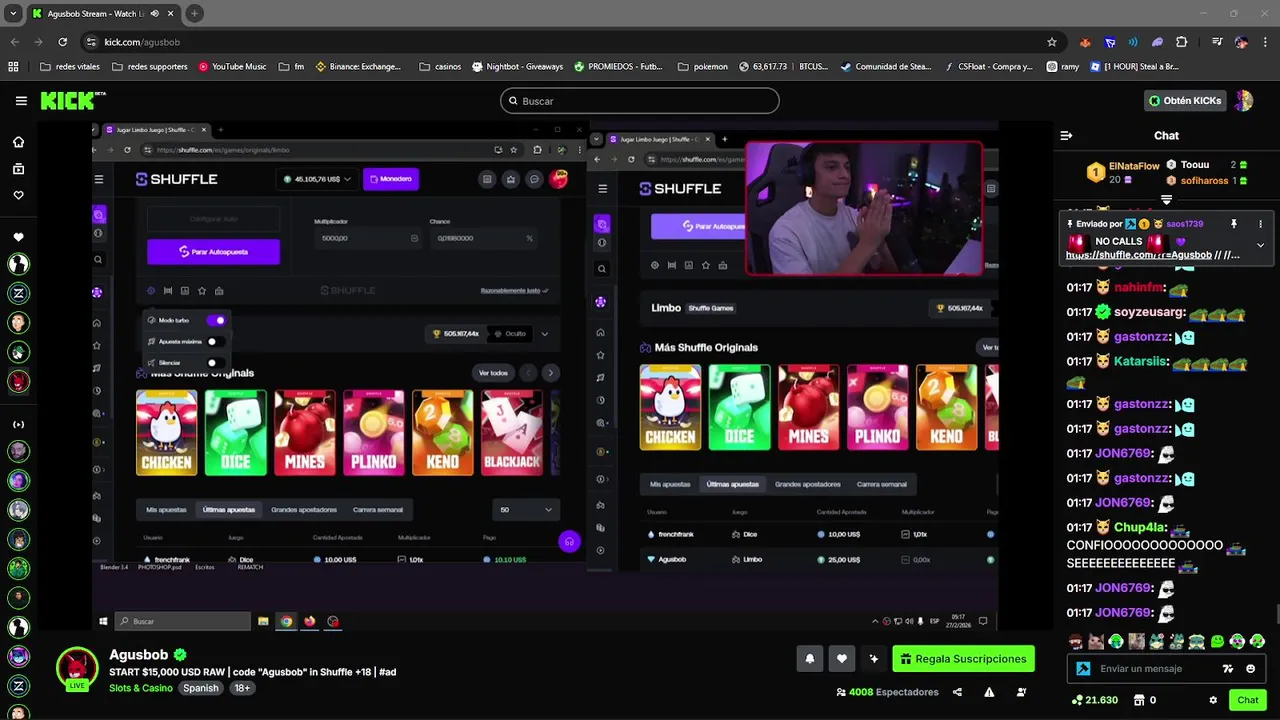Click Multiplicador input field in left window
The width and height of the screenshot is (1280, 720).
(x=367, y=238)
